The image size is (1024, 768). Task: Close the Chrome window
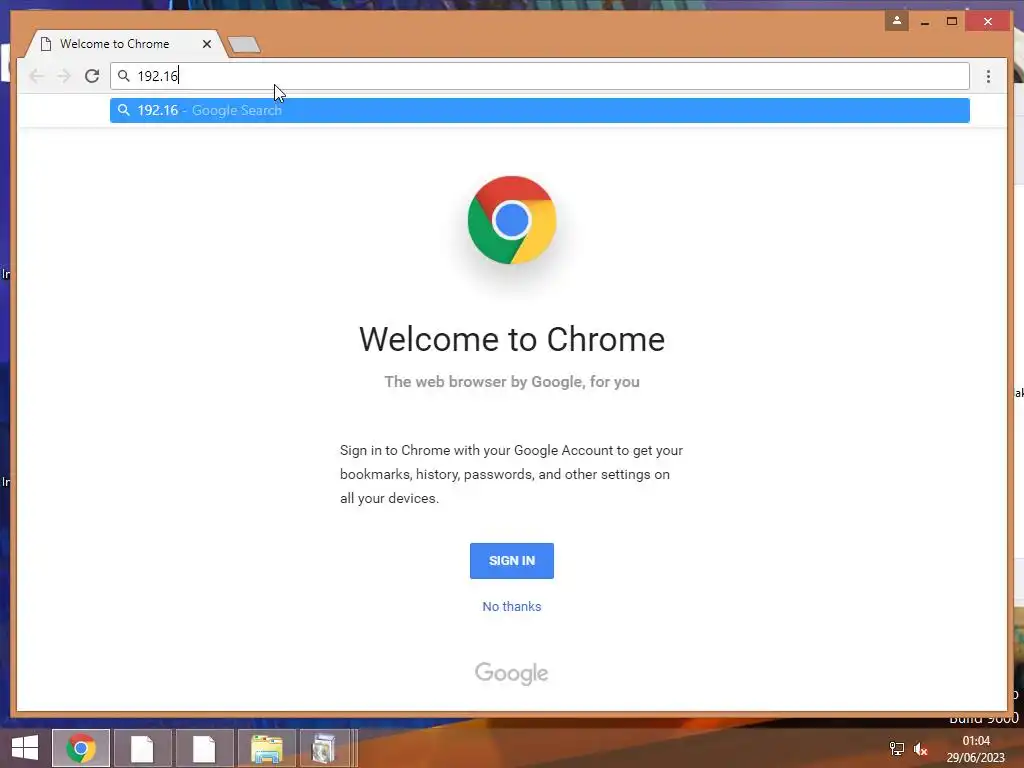(x=987, y=22)
